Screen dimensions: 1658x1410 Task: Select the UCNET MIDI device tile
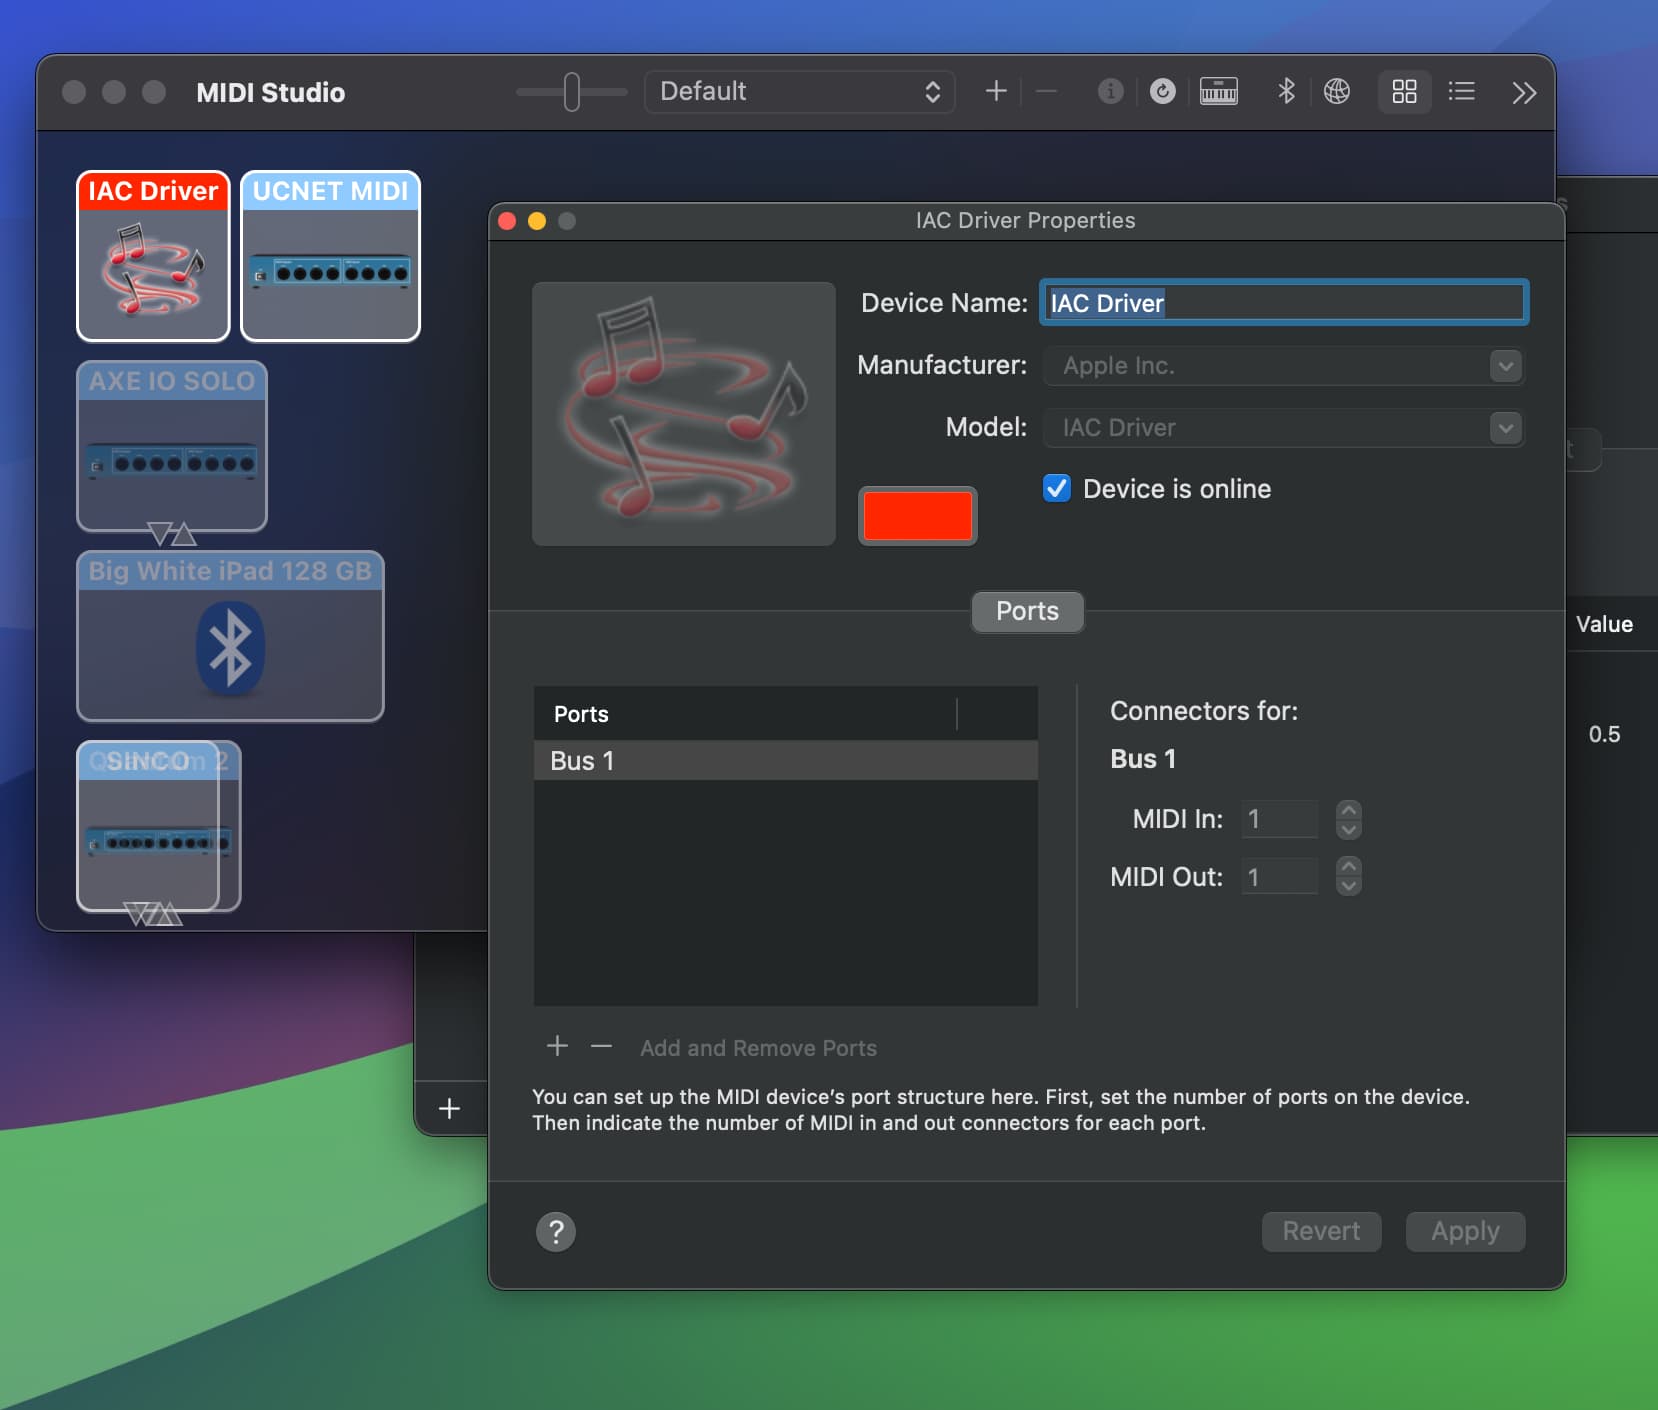pos(330,257)
